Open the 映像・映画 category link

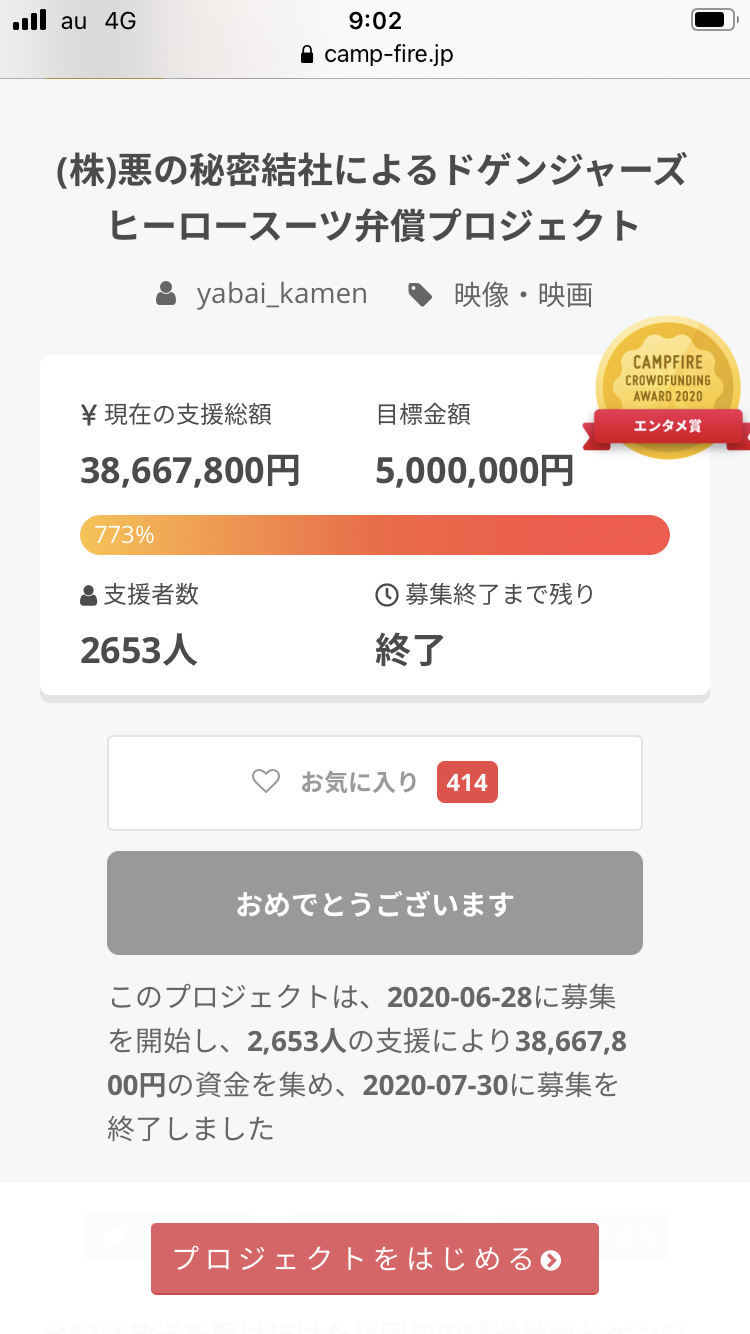click(x=523, y=294)
